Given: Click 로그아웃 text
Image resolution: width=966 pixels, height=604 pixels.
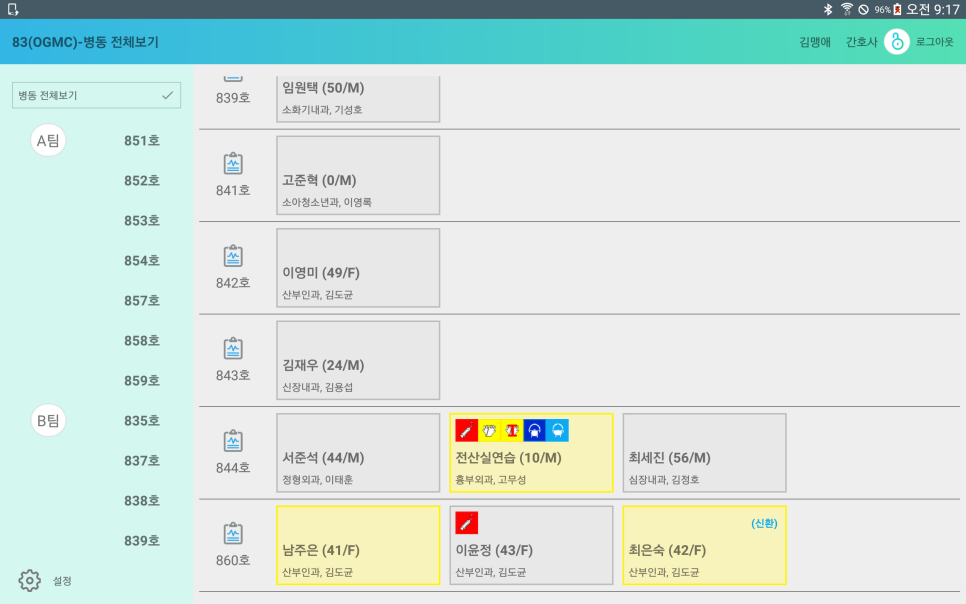Looking at the screenshot, I should (x=935, y=42).
